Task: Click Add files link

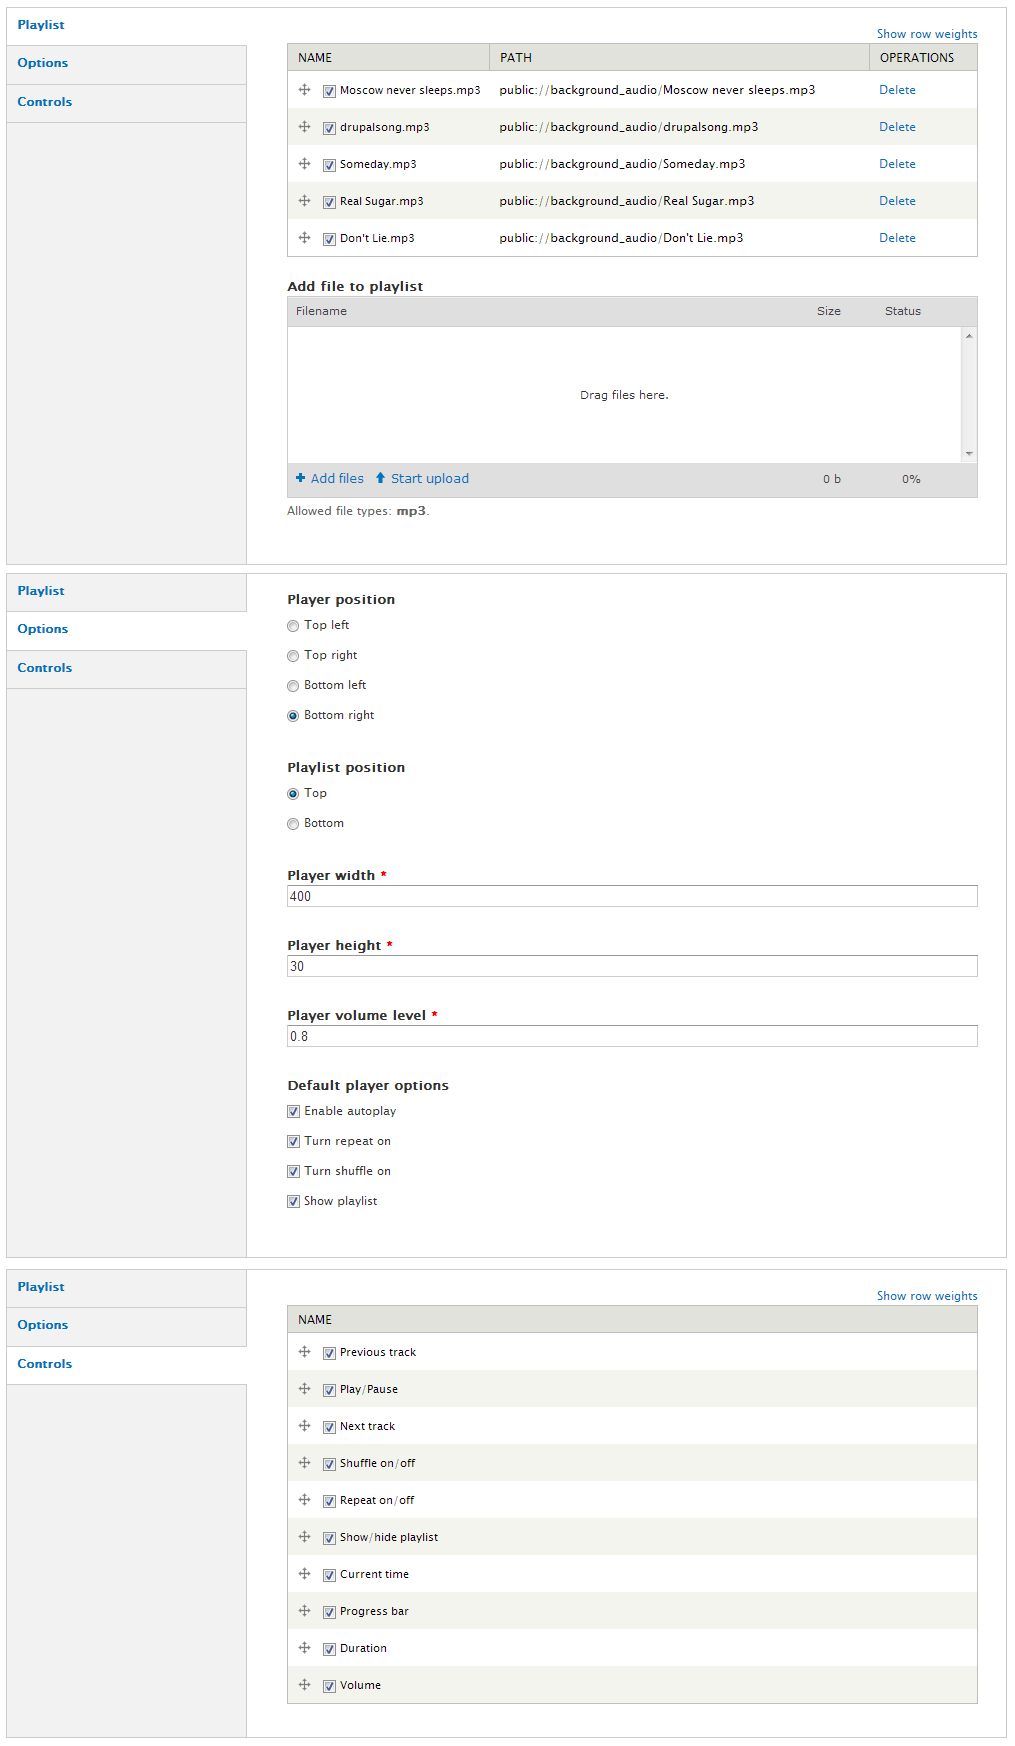Action: click(330, 479)
